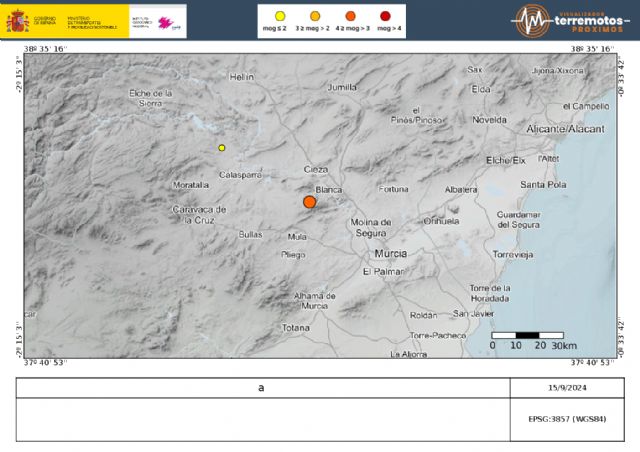Click the 30km scale bar
The height and width of the screenshot is (452, 640).
527,336
